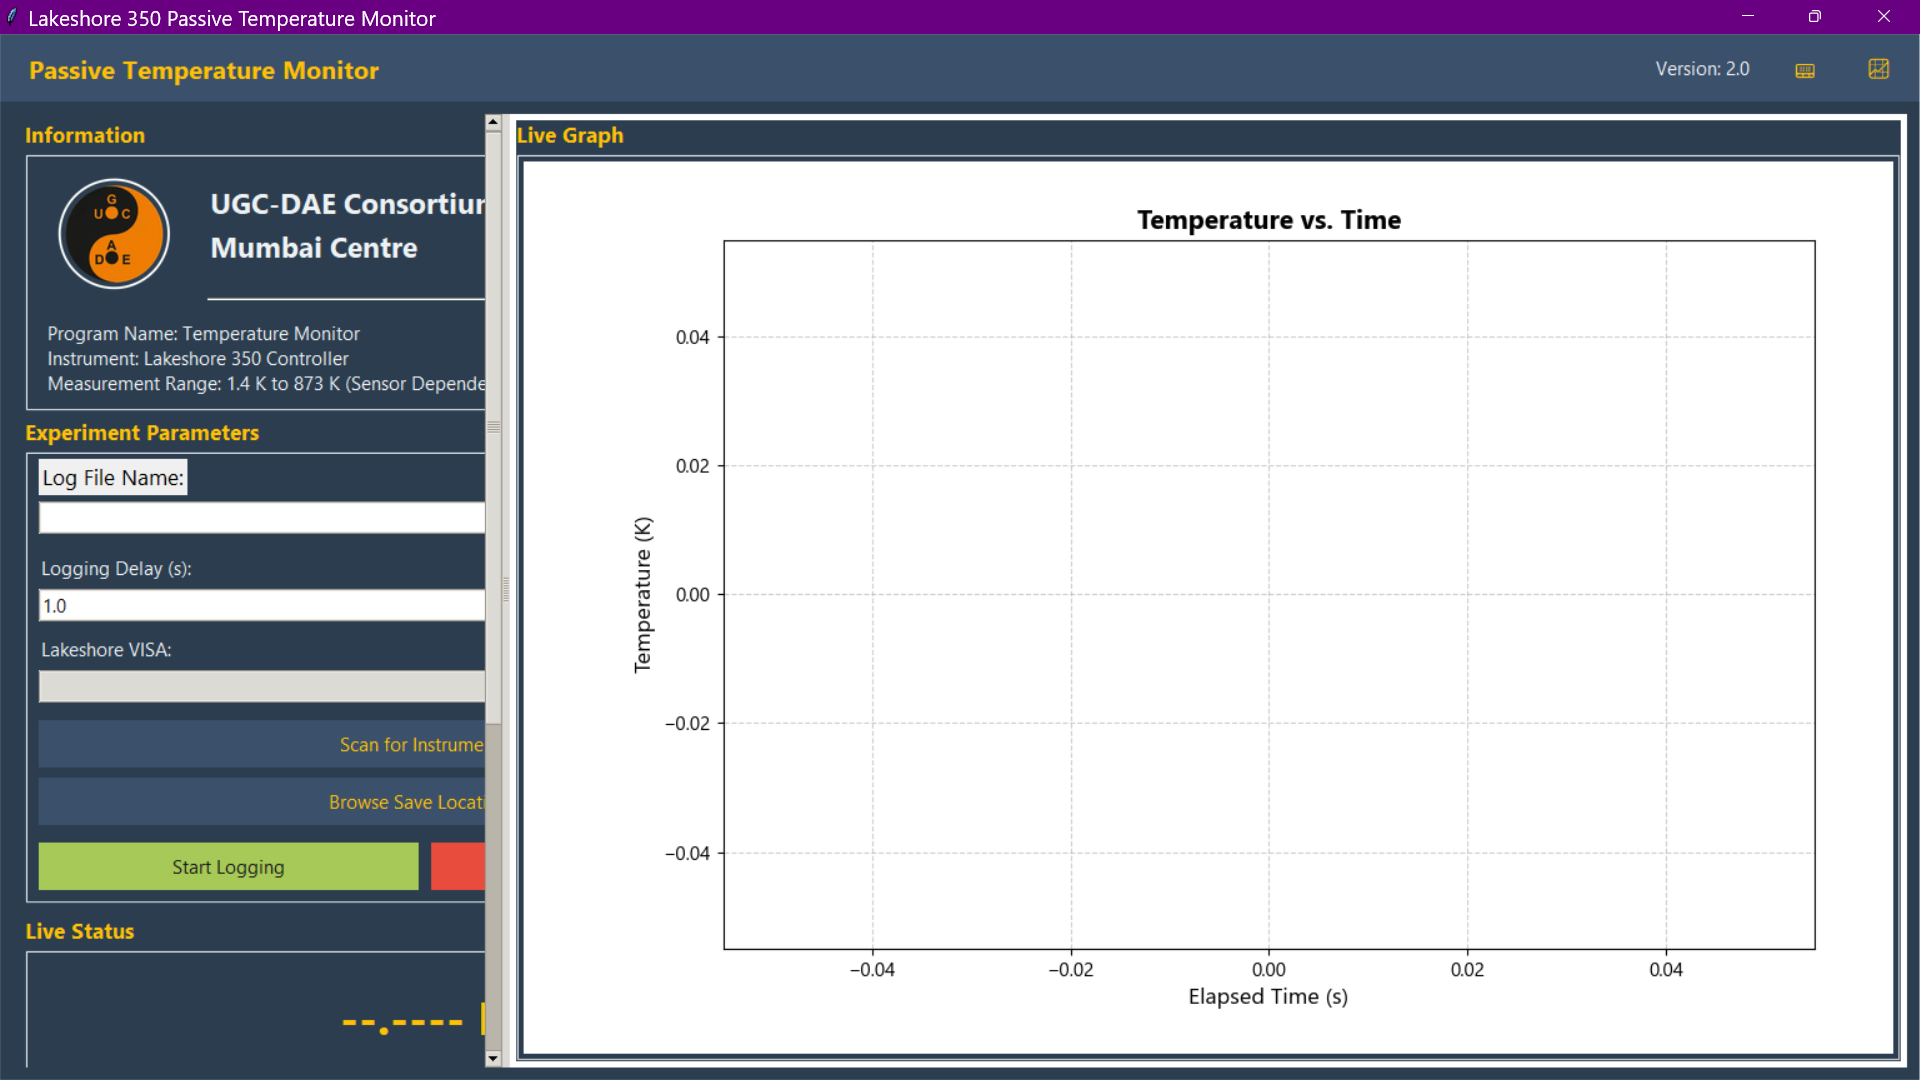Image resolution: width=1920 pixels, height=1080 pixels.
Task: Click the red stop button
Action: click(x=458, y=867)
